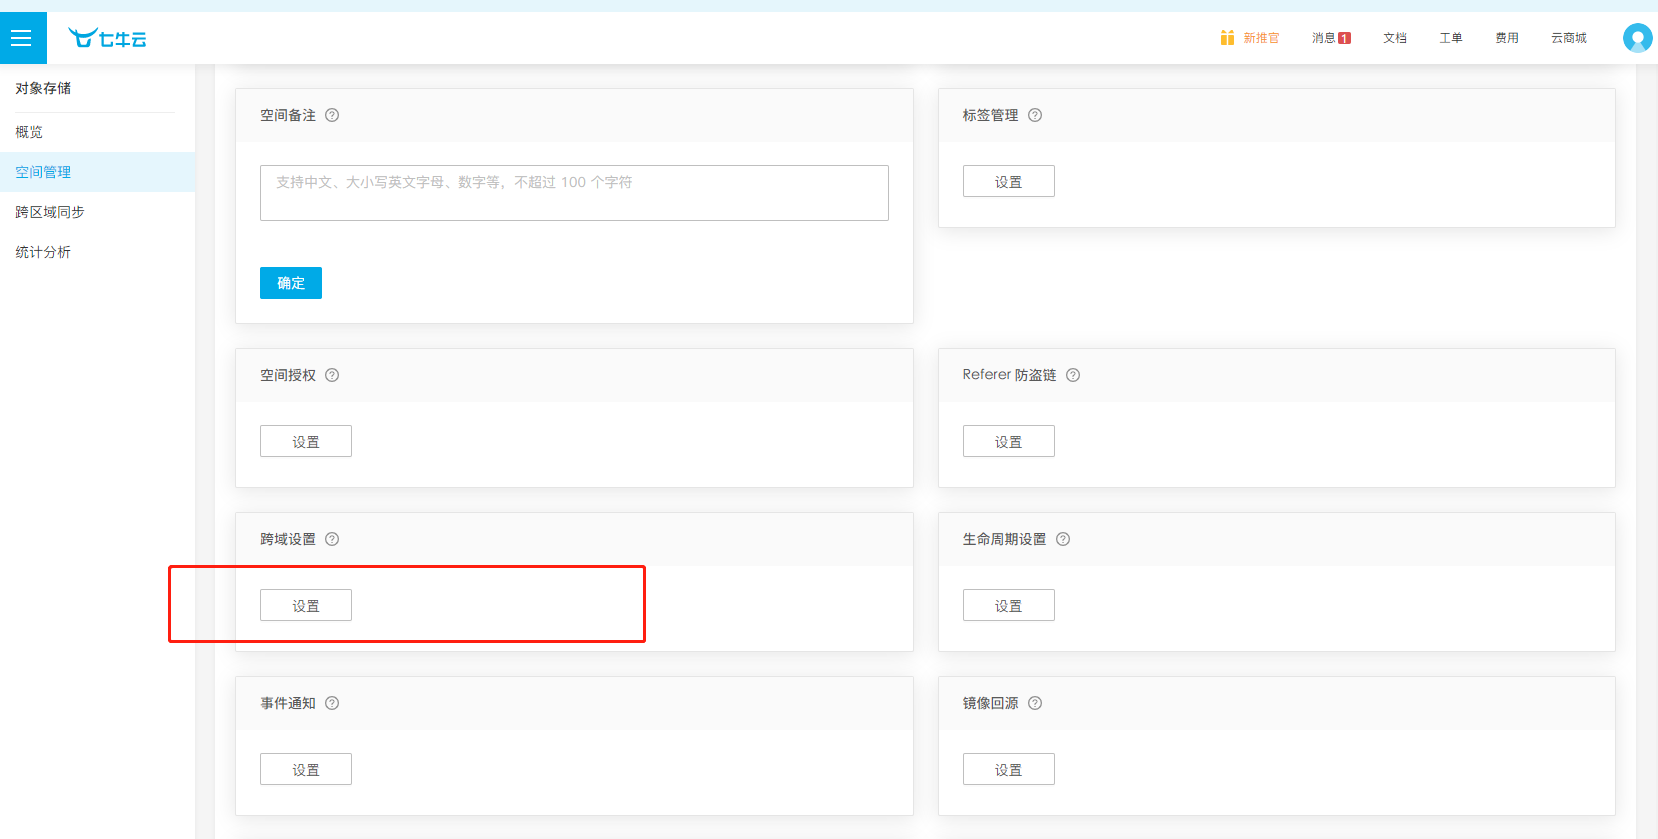Screen dimensions: 1658x839
Task: Click the gift icon next to 新推官
Action: point(1227,38)
